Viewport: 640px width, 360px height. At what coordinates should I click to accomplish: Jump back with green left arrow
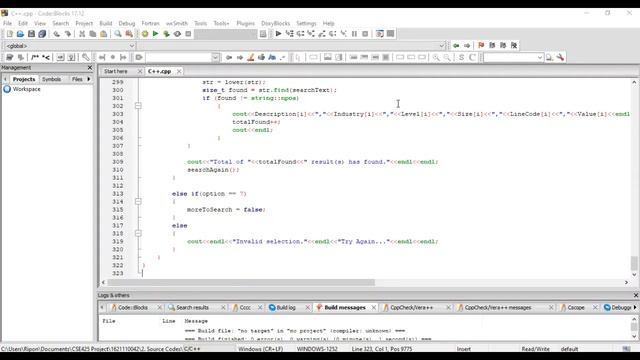pyautogui.click(x=456, y=46)
